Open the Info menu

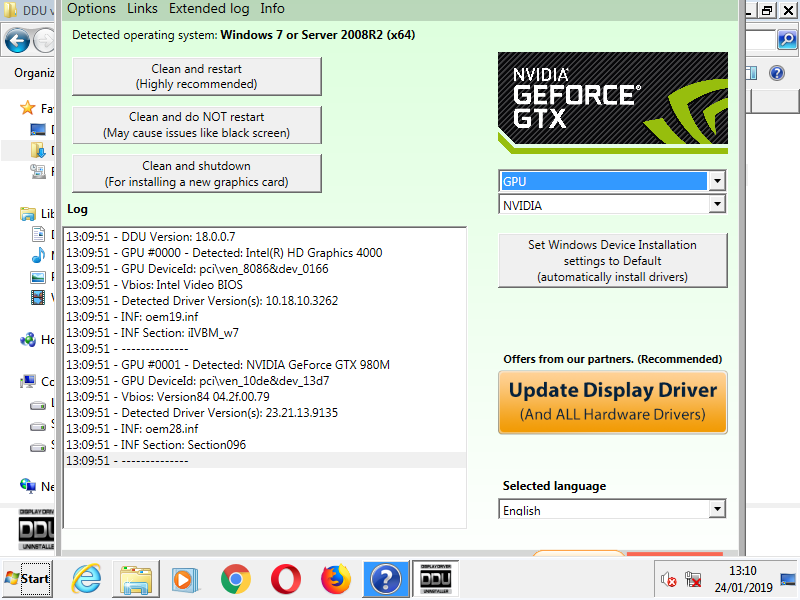tap(272, 9)
